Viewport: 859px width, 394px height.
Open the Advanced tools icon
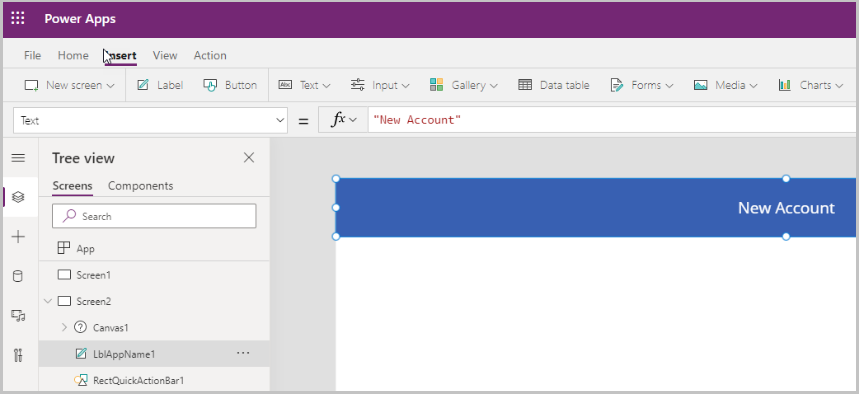tap(18, 355)
